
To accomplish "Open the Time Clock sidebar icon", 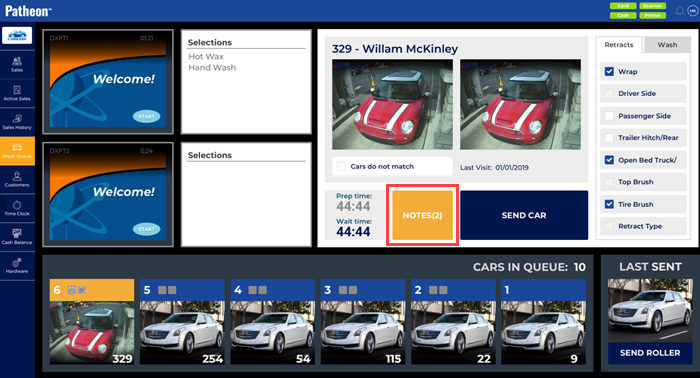I will 17,208.
